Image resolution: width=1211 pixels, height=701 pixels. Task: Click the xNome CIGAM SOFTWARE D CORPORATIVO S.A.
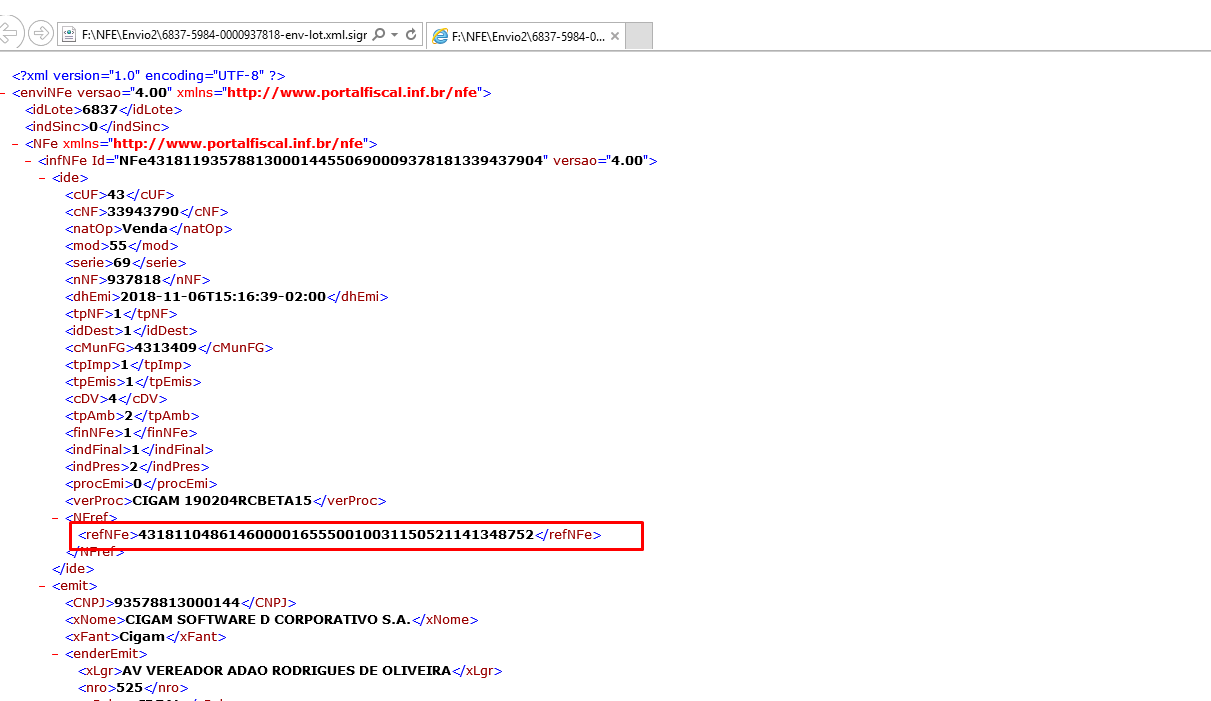[268, 620]
